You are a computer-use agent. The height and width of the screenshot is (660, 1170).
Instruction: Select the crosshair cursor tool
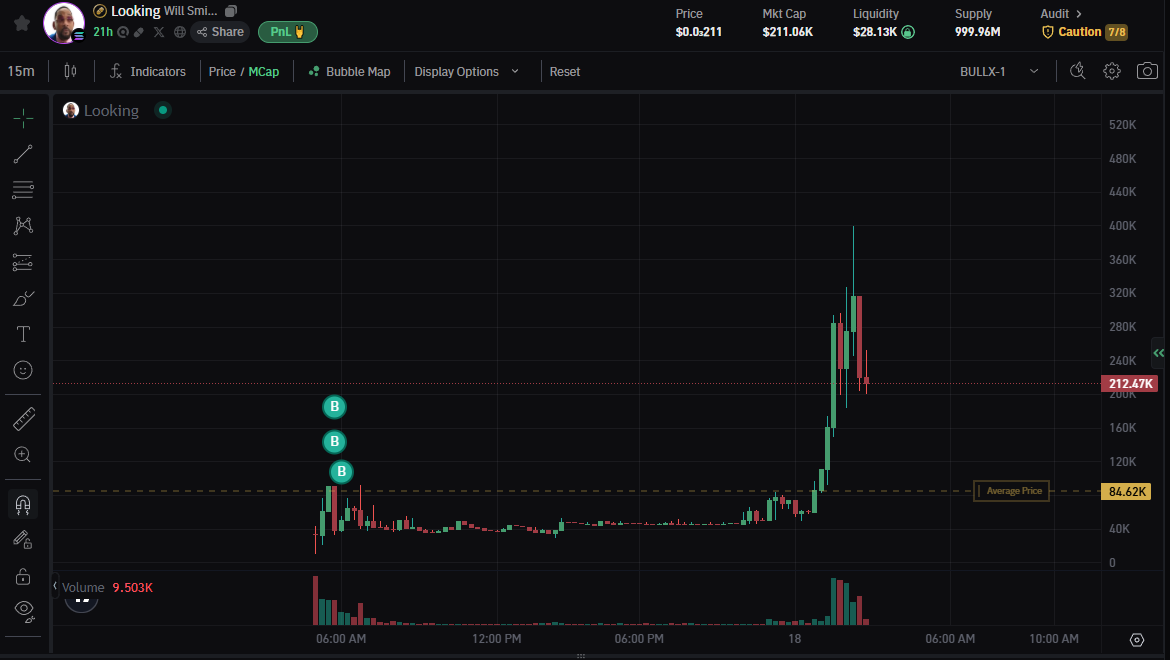click(x=23, y=118)
